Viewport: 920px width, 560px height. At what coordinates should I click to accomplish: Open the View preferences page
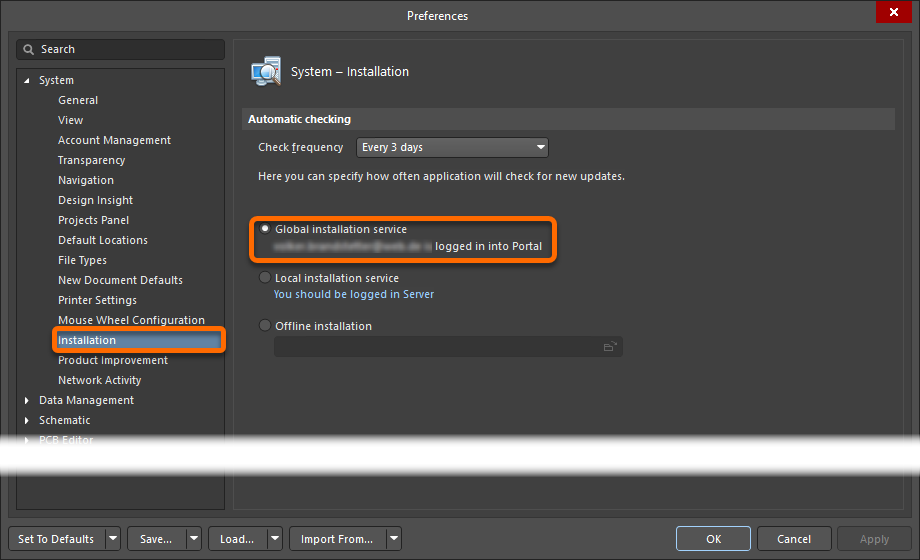[x=70, y=120]
